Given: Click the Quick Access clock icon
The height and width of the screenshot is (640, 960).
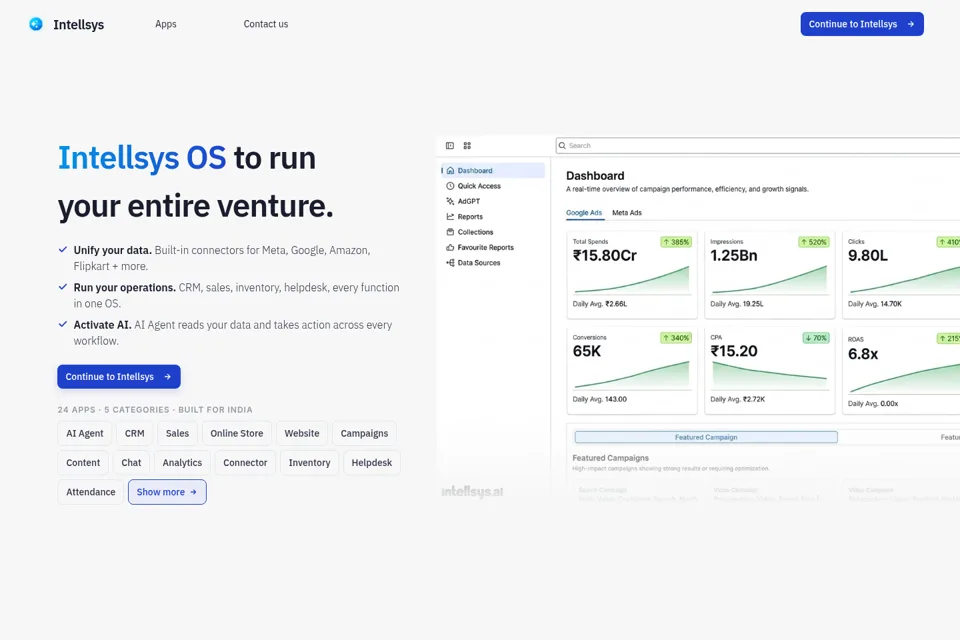Looking at the screenshot, I should pos(451,186).
